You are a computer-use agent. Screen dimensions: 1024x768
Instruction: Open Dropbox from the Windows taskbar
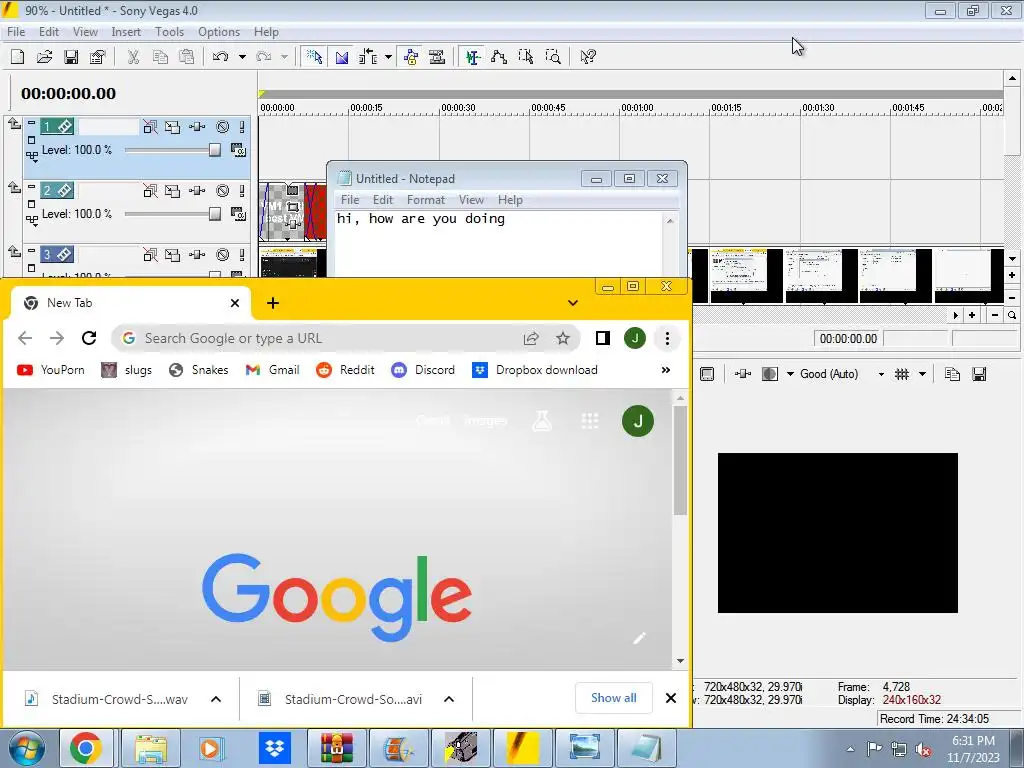pyautogui.click(x=275, y=748)
